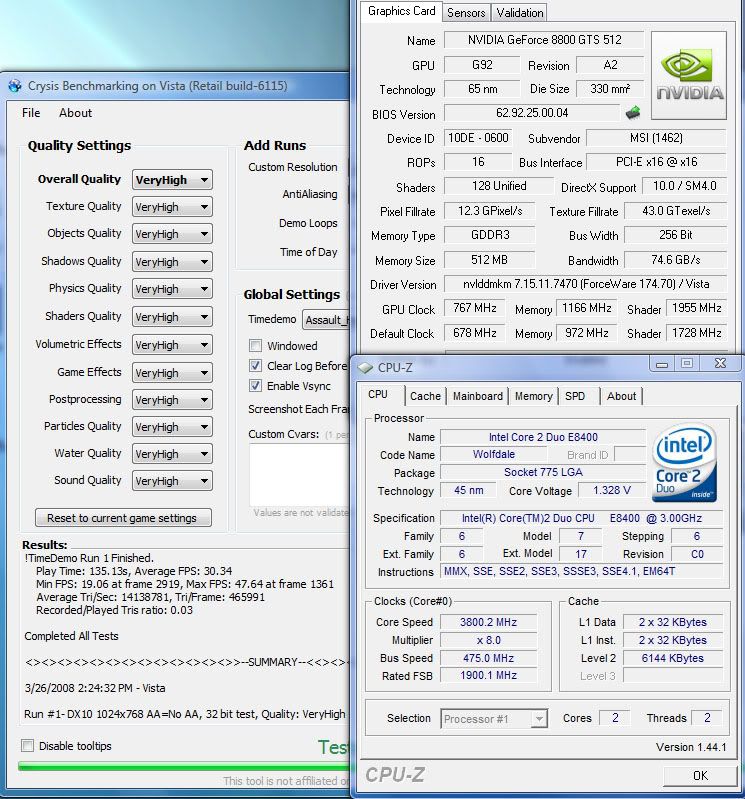Open the Shadows Quality dropdown
This screenshot has width=745, height=799.
point(172,262)
